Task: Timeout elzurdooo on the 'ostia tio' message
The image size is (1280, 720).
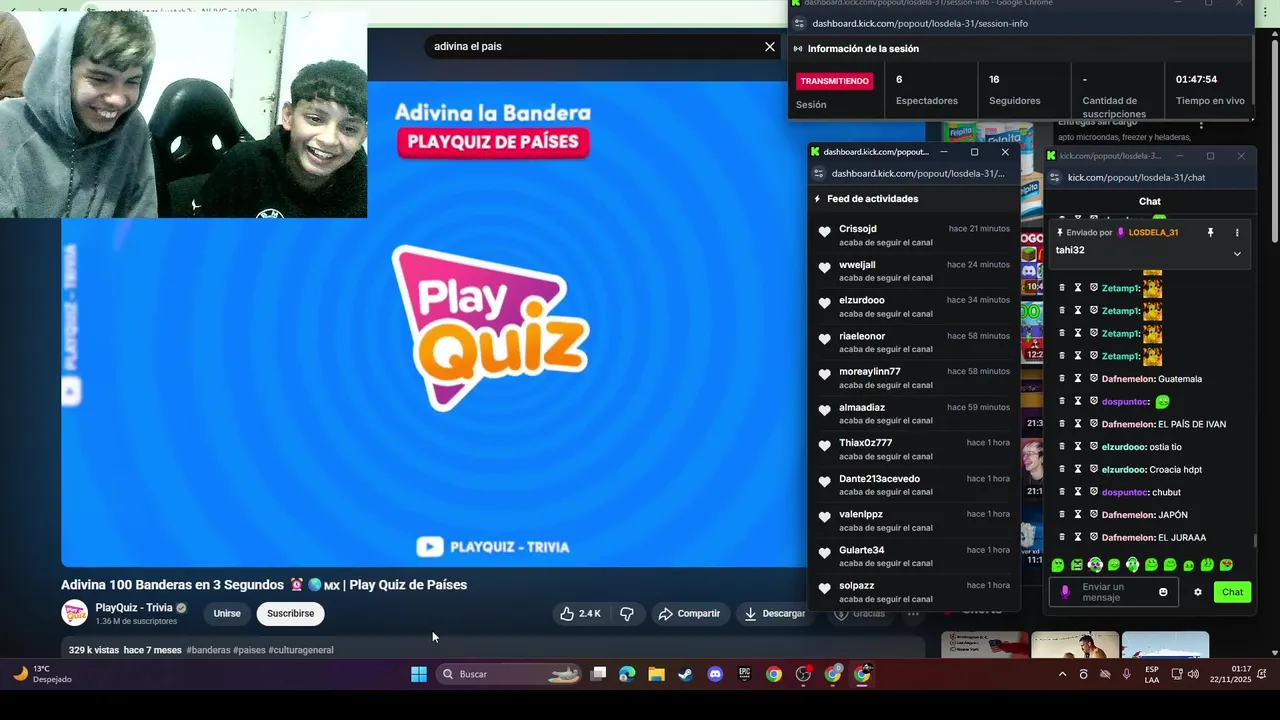Action: click(1078, 447)
